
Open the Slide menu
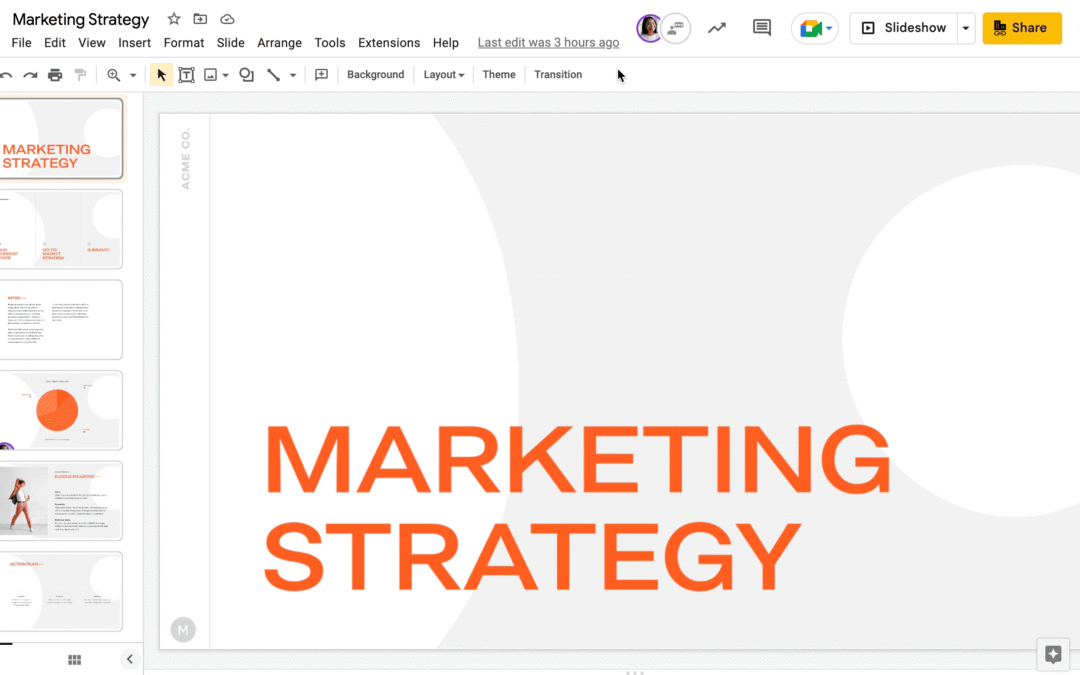pyautogui.click(x=231, y=43)
